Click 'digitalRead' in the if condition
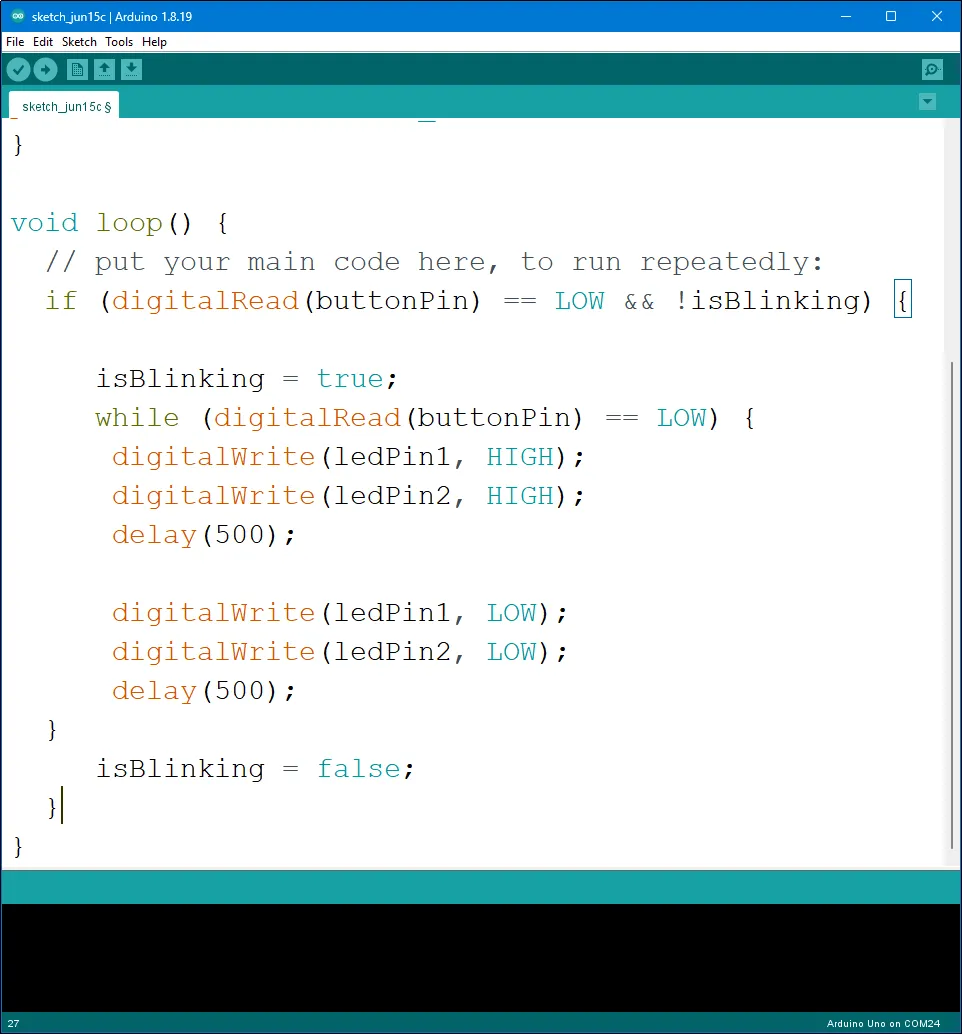962x1034 pixels. coord(205,301)
